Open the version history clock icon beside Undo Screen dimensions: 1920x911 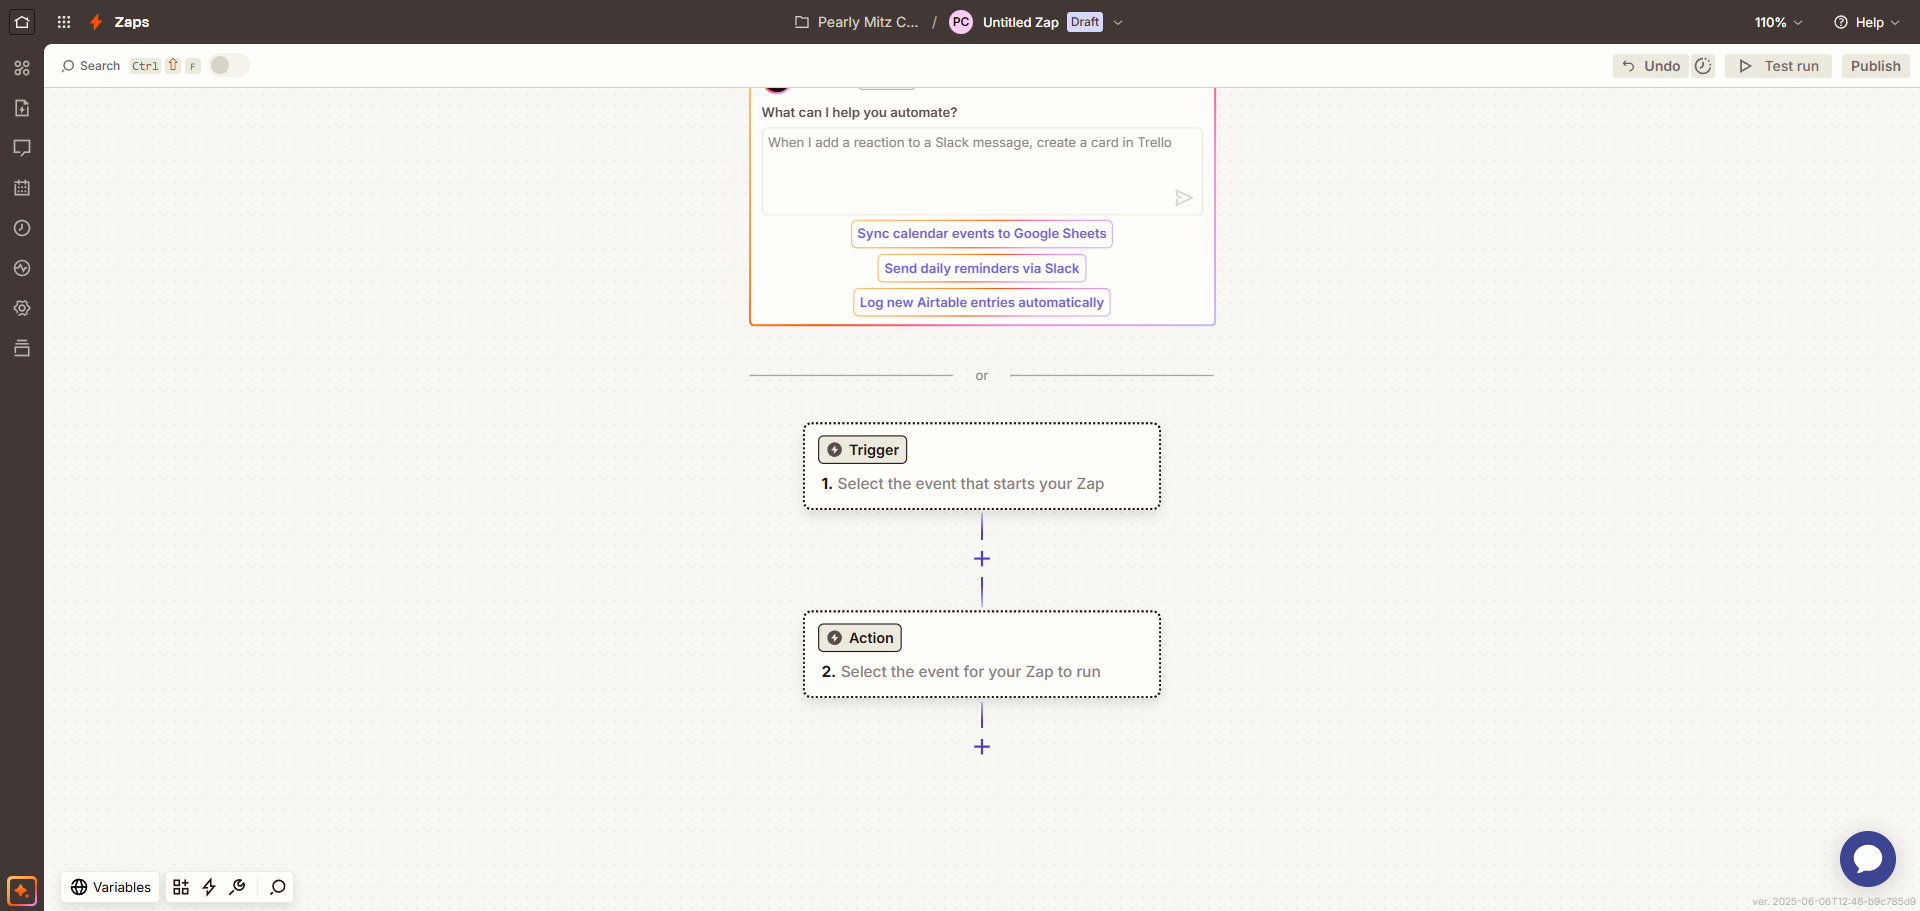pos(1703,66)
